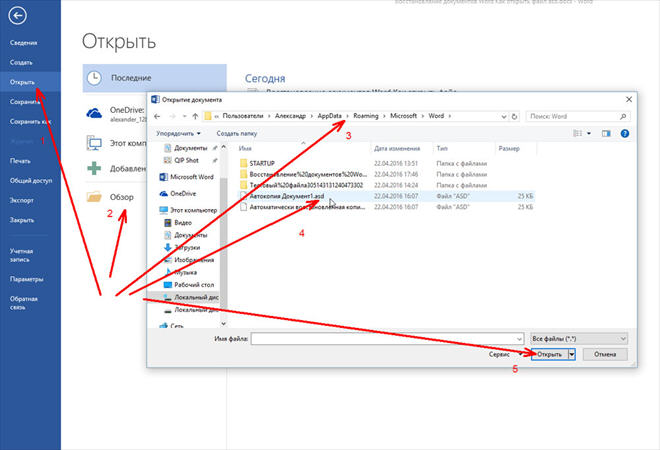Screen dimensions: 660x450
Task: Click the Обзор folder icon
Action: coord(94,197)
